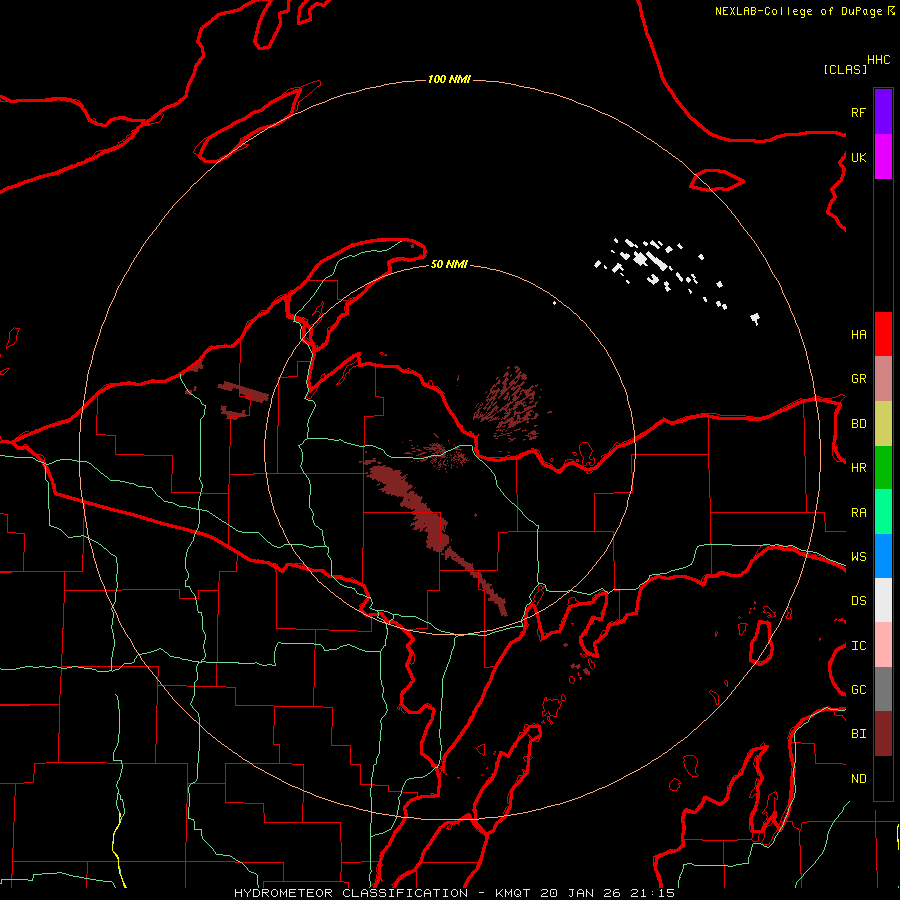Viewport: 900px width, 900px height.
Task: Click the BI legend label text
Action: coord(858,734)
